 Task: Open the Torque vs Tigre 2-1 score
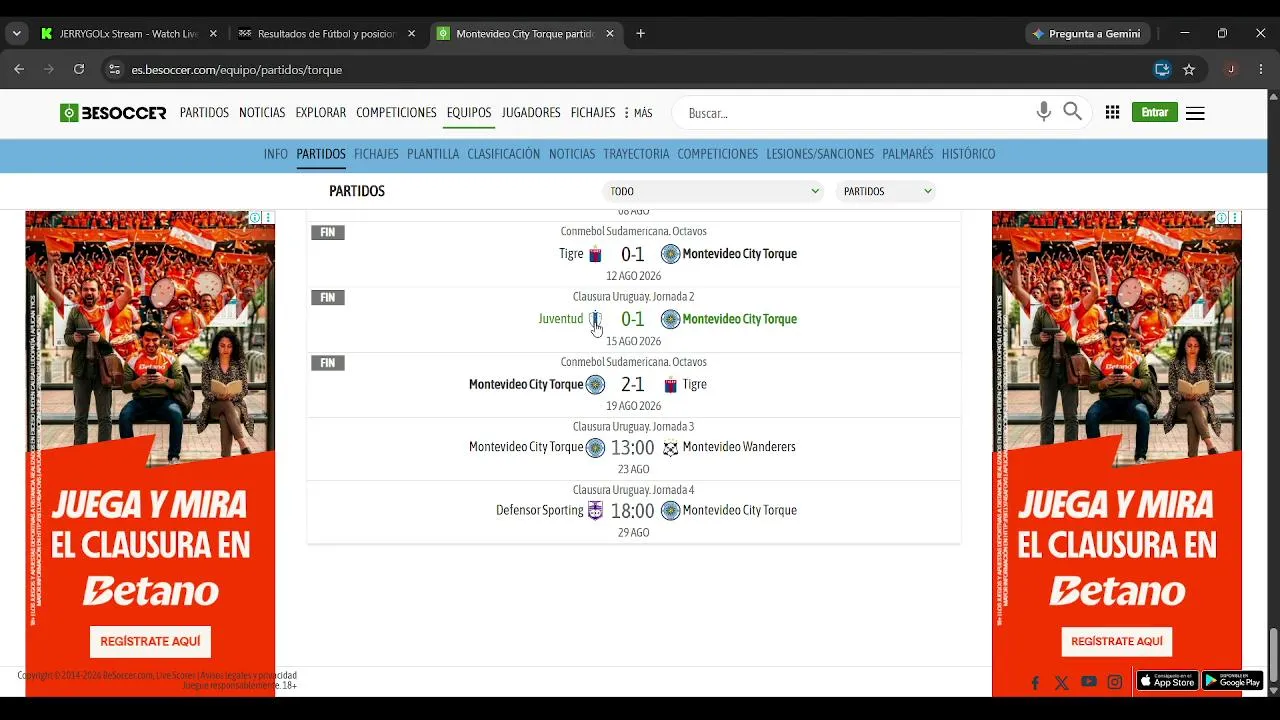(x=632, y=385)
